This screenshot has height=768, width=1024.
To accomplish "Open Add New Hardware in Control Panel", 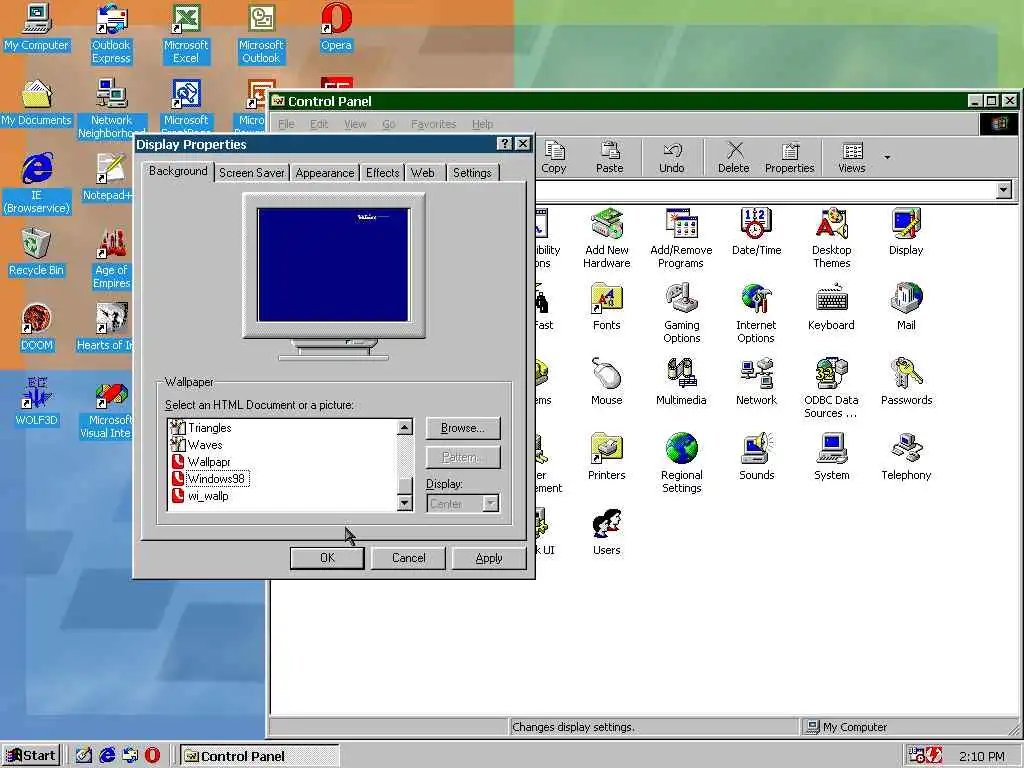I will coord(607,238).
